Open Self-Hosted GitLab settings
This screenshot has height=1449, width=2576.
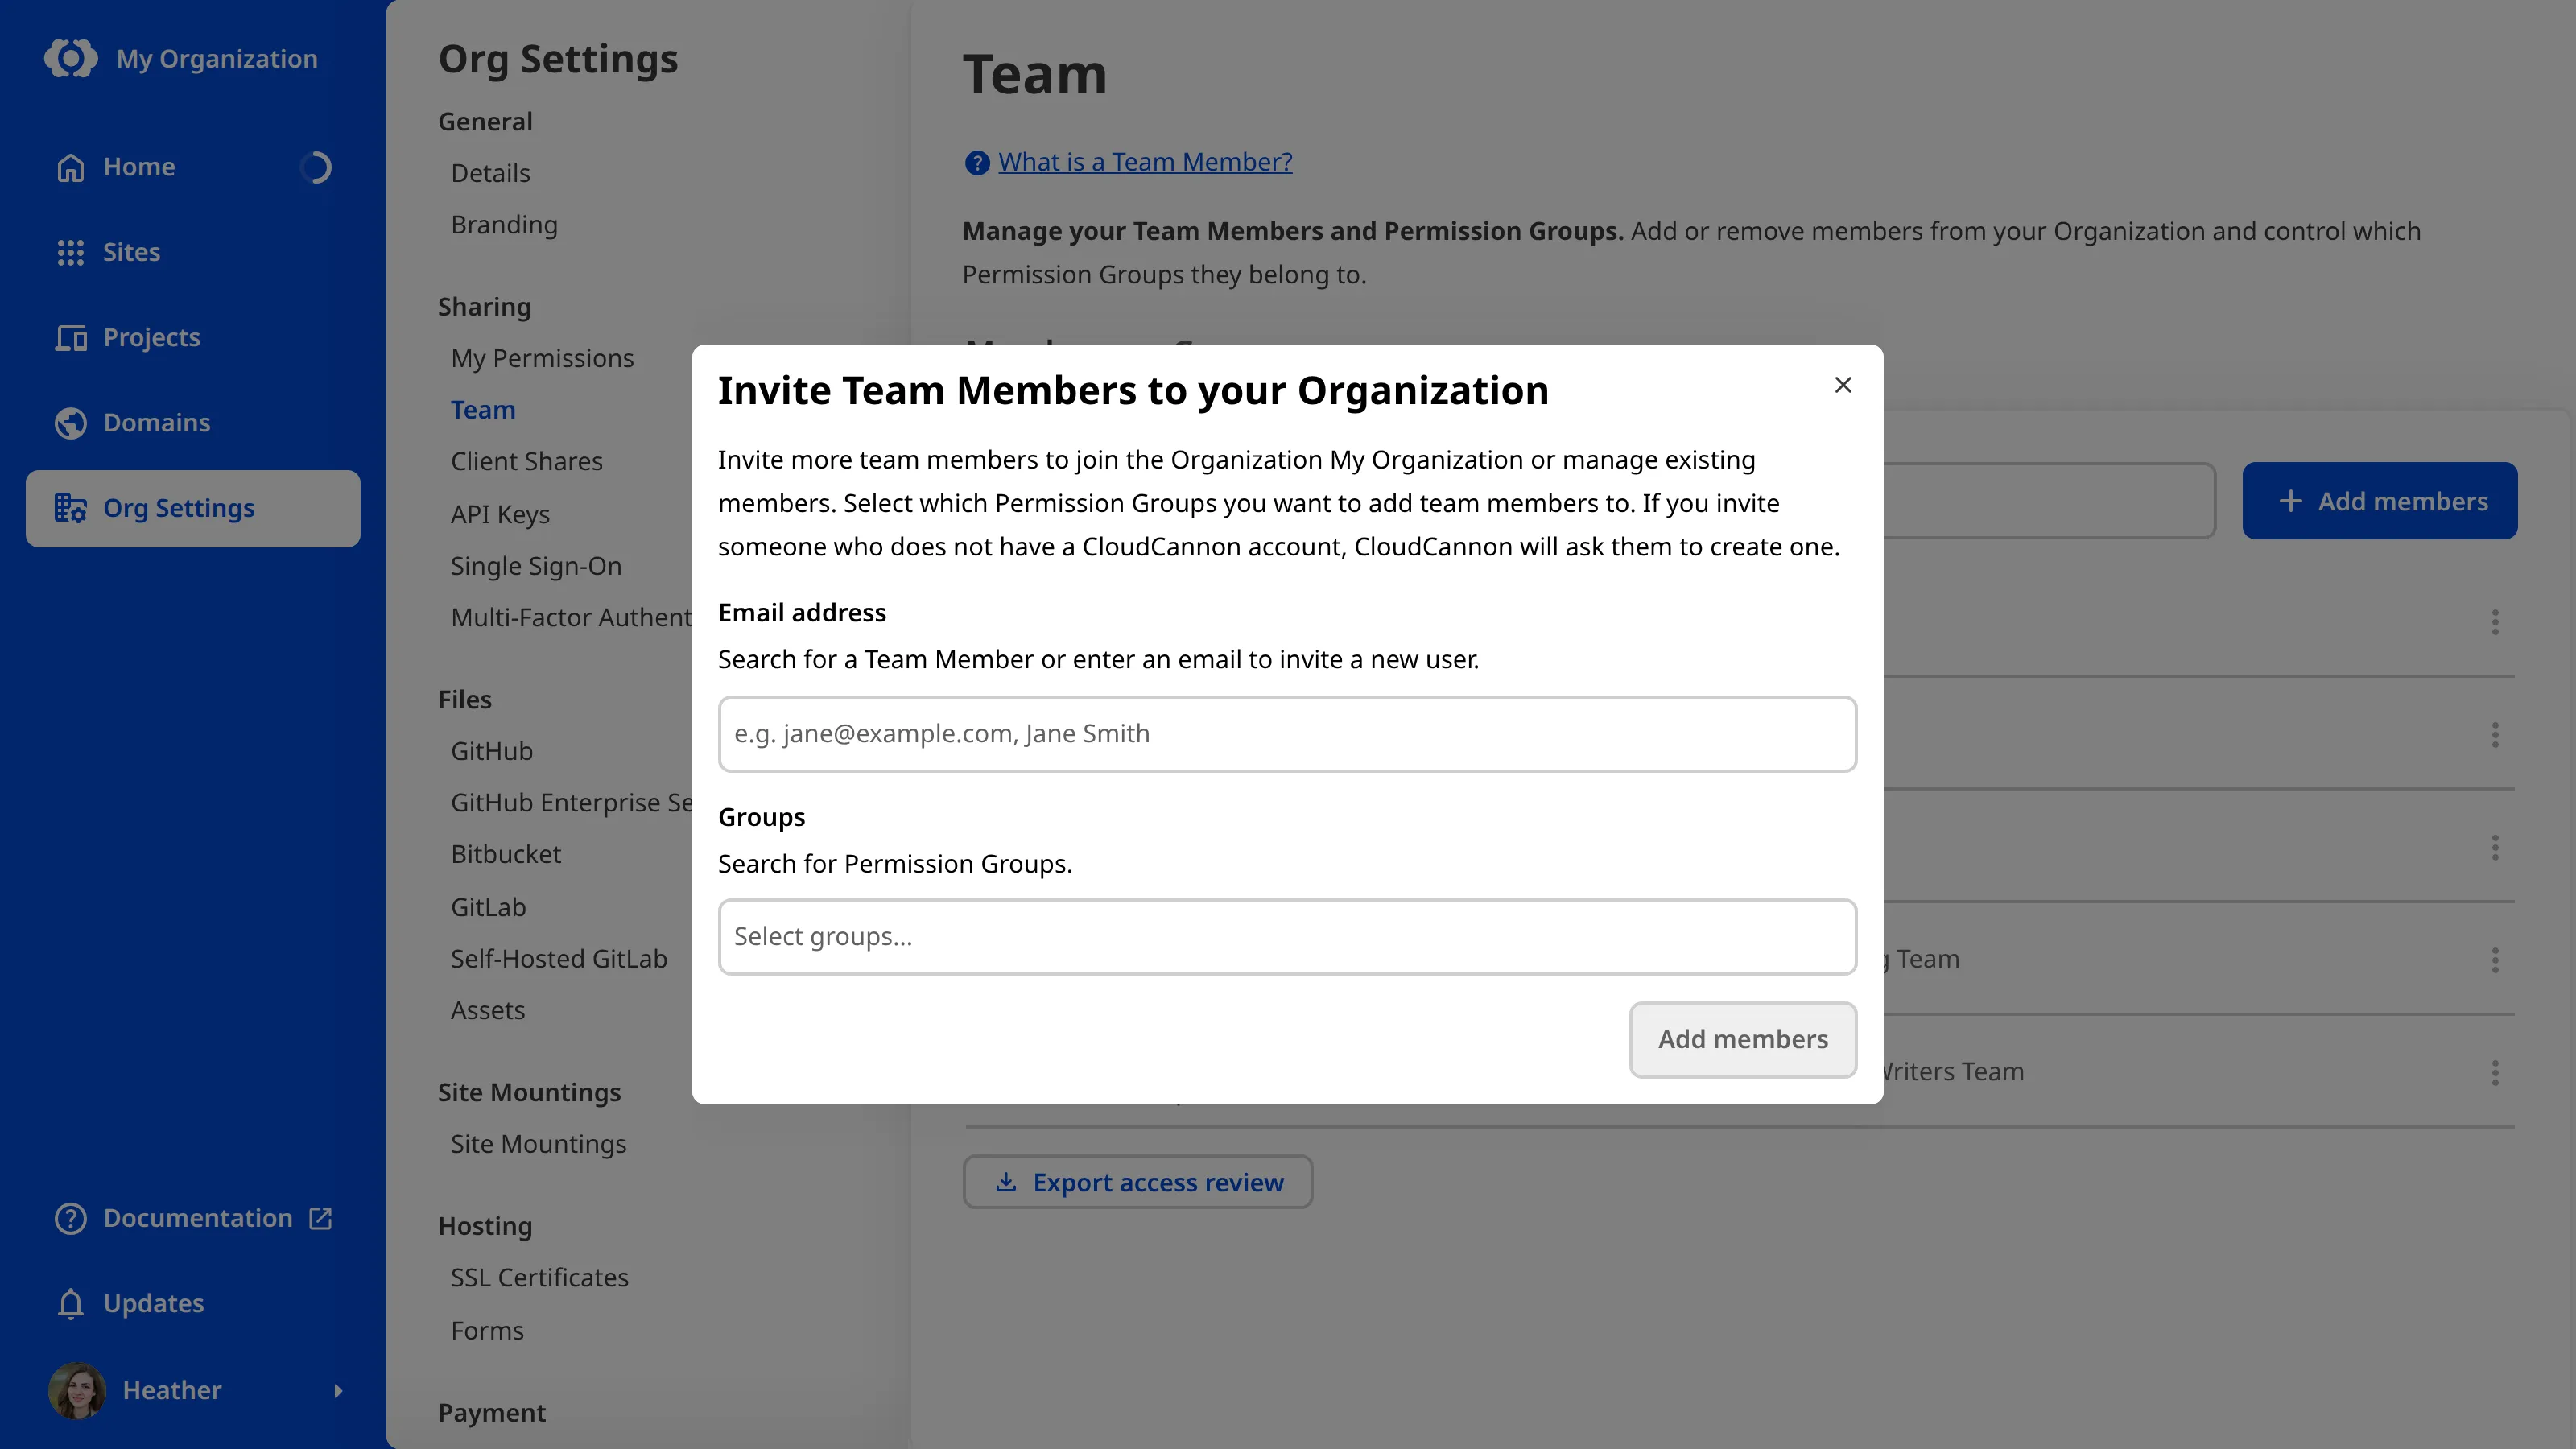(558, 959)
